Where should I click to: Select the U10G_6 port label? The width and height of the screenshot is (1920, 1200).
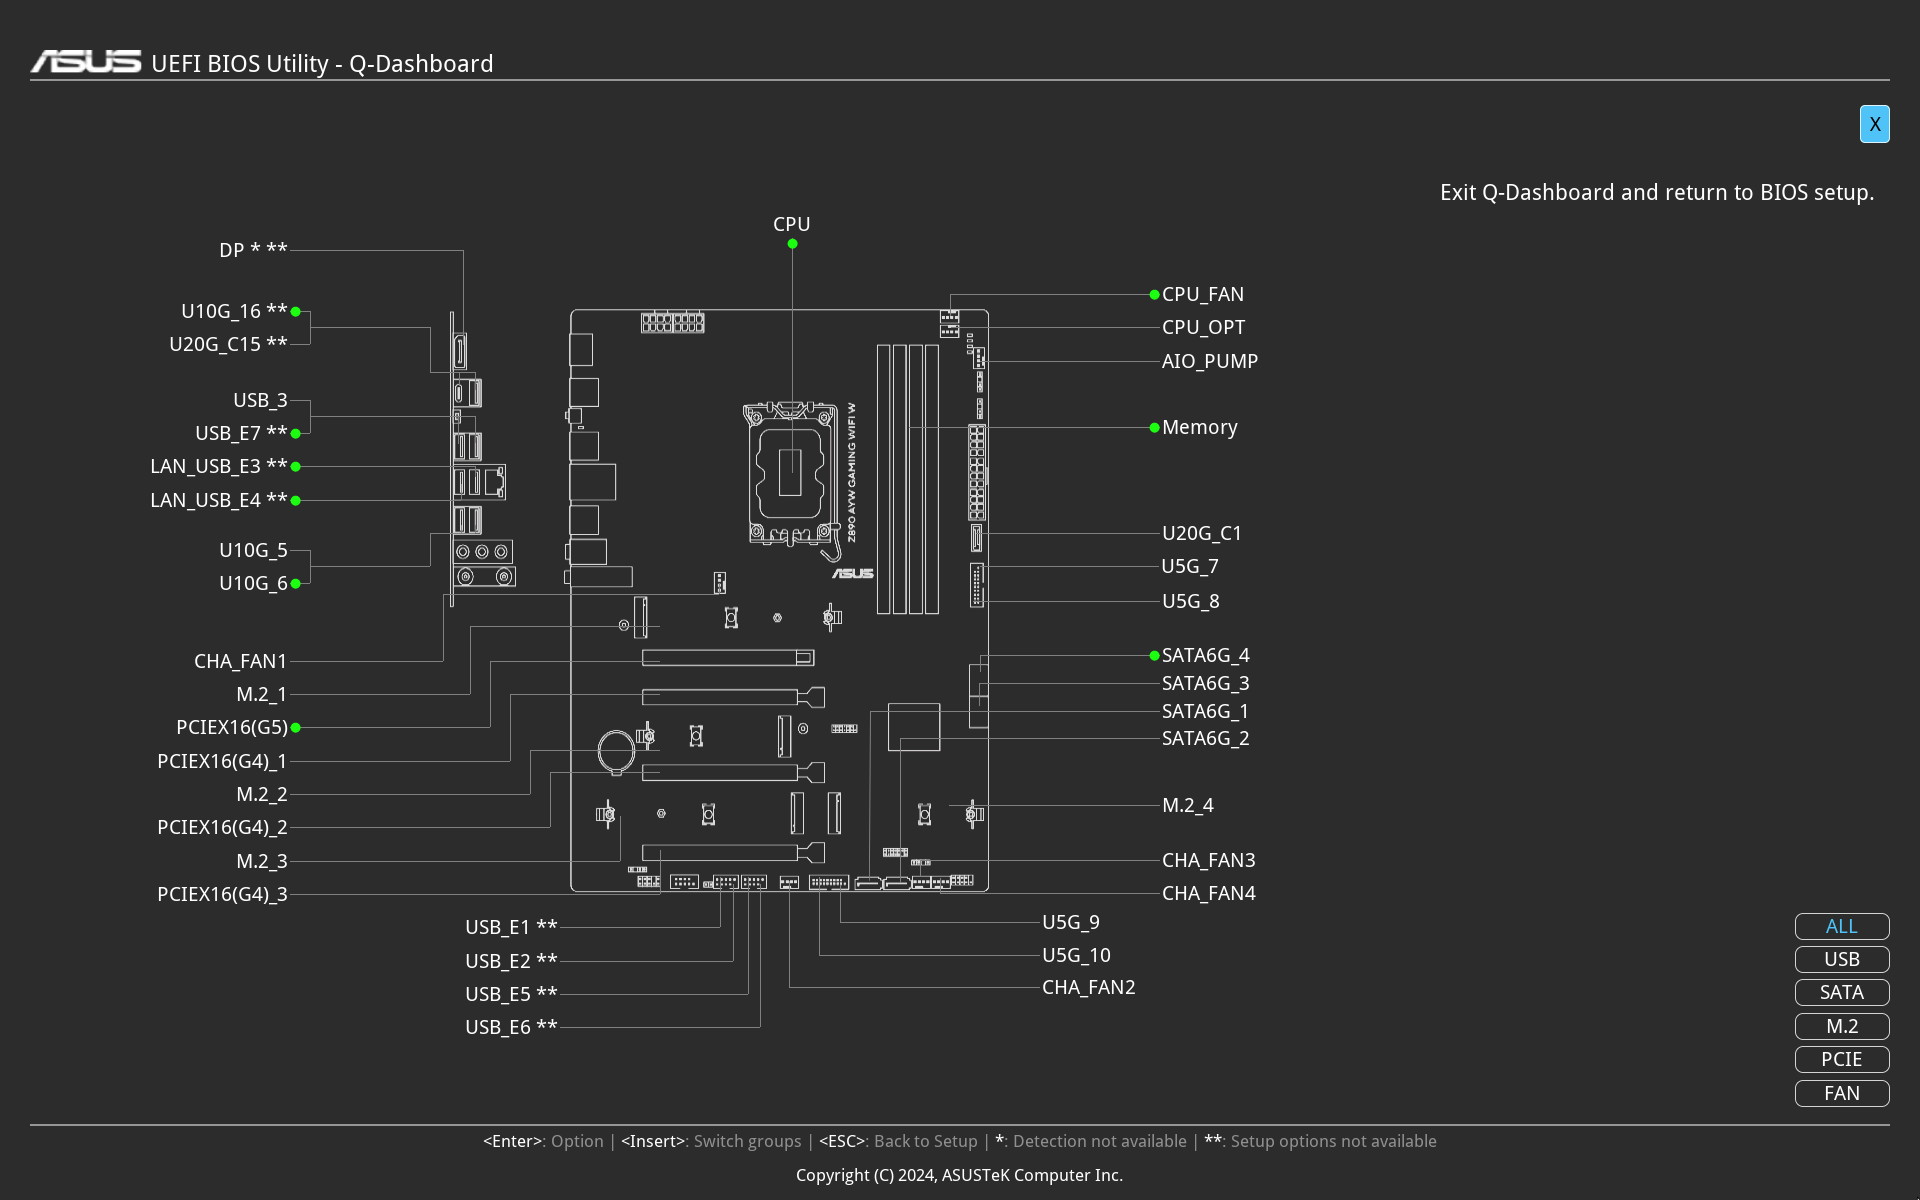tap(253, 583)
